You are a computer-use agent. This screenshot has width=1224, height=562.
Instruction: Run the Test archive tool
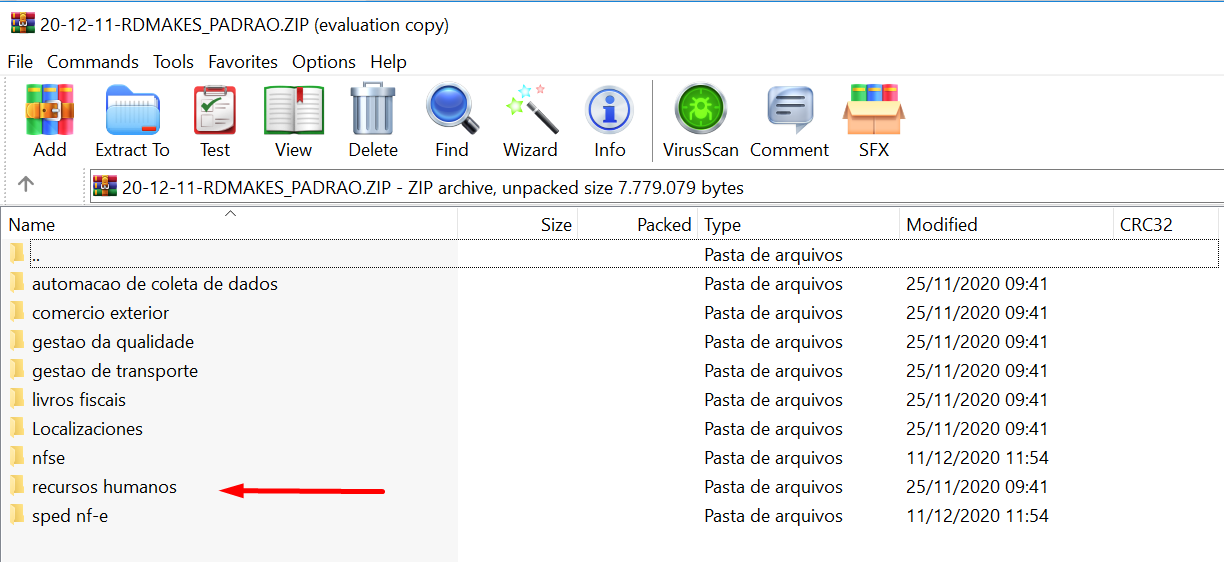click(215, 110)
